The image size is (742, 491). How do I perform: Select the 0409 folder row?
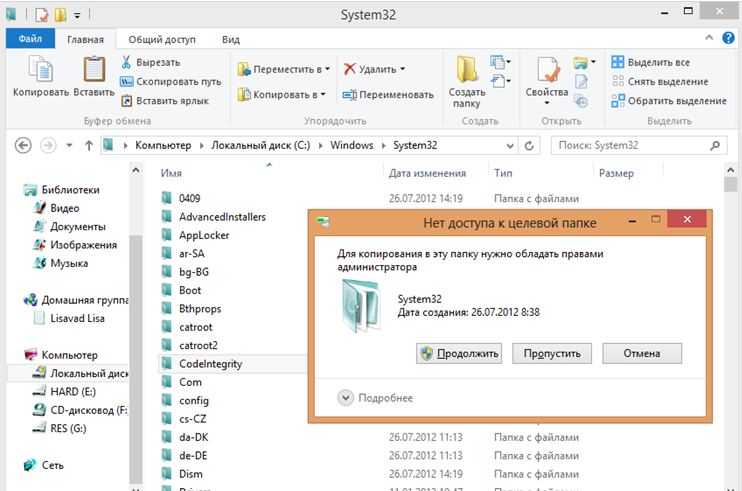(x=370, y=198)
